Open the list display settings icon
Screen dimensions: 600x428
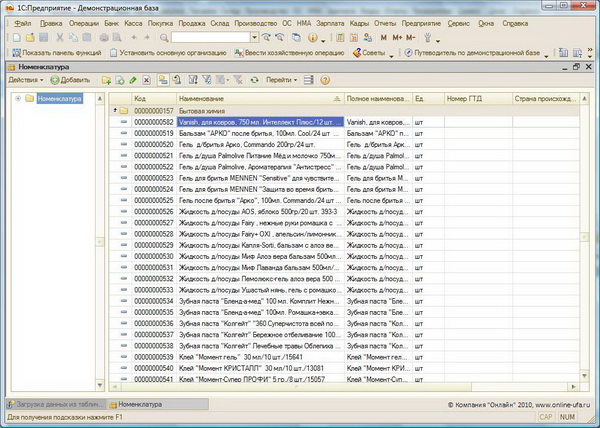(x=308, y=80)
